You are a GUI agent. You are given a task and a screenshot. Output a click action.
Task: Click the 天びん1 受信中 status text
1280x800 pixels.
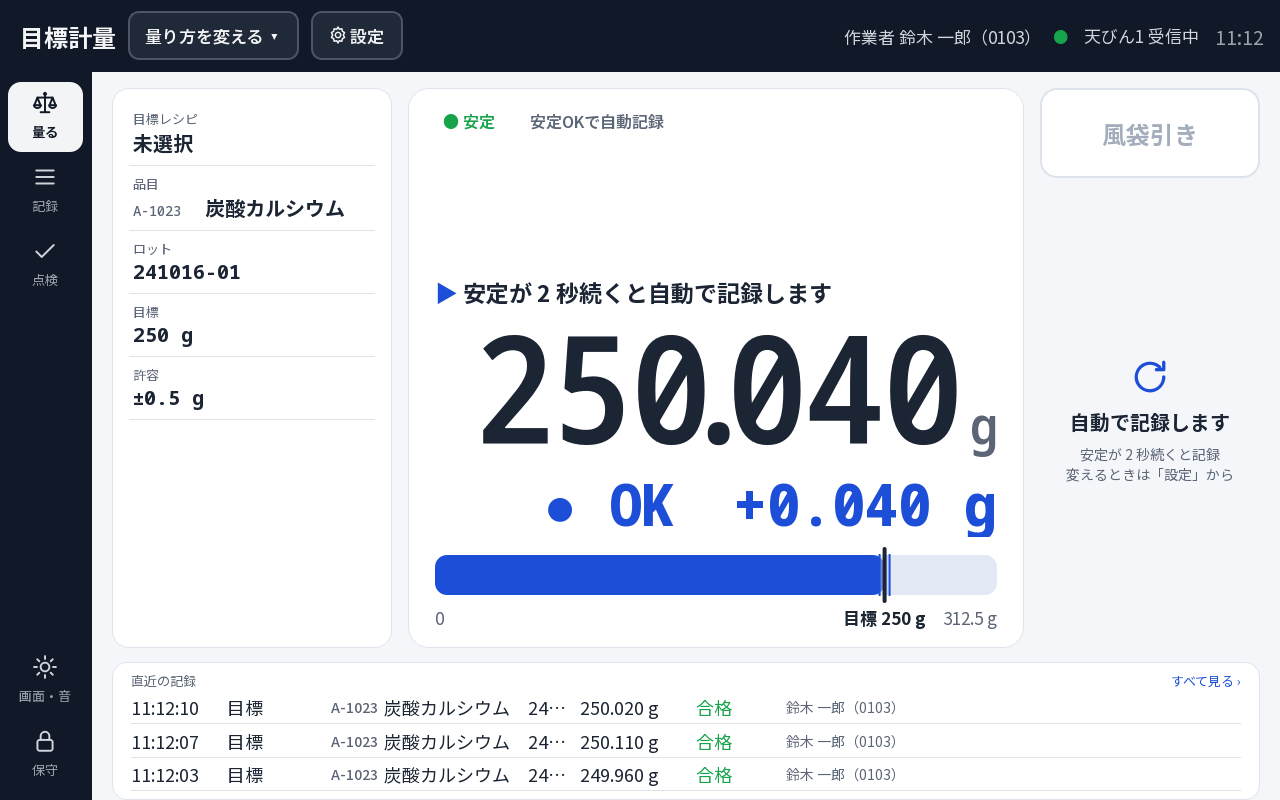click(x=1141, y=37)
